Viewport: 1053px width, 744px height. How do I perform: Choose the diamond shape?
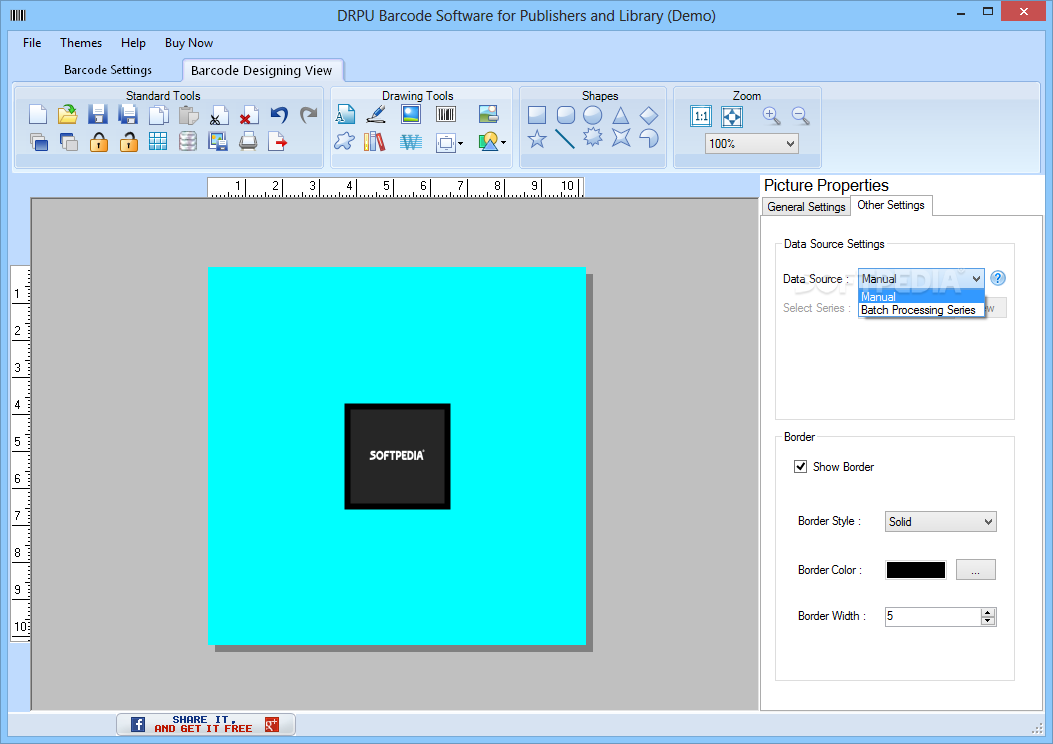[649, 115]
